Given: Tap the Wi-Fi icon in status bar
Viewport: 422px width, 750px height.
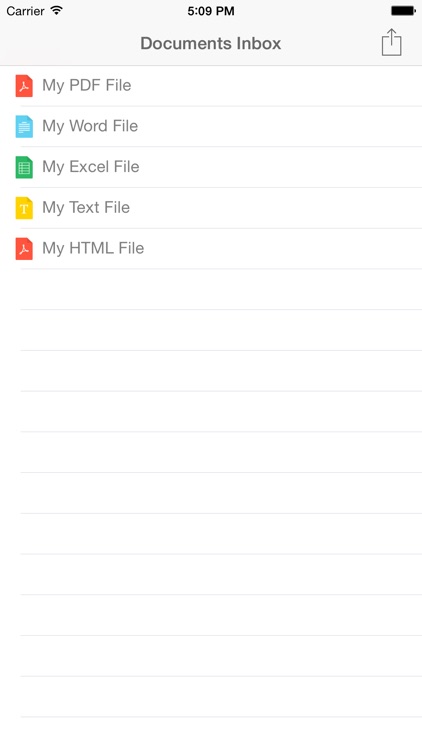Looking at the screenshot, I should pyautogui.click(x=57, y=11).
